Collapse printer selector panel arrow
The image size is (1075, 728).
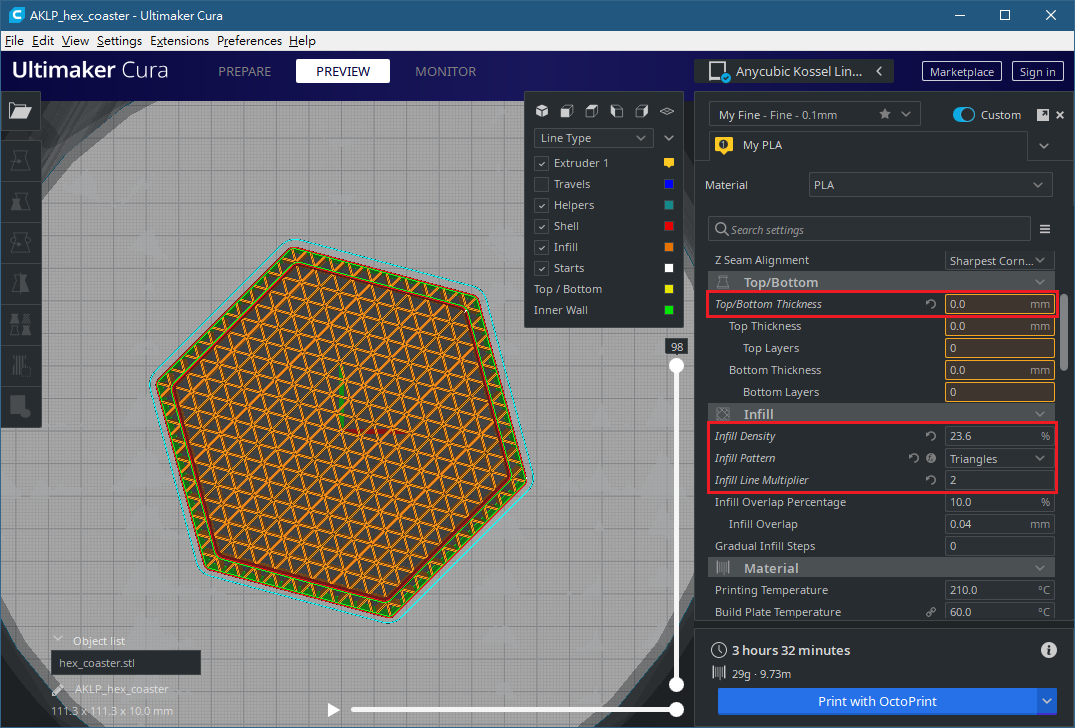(x=880, y=71)
